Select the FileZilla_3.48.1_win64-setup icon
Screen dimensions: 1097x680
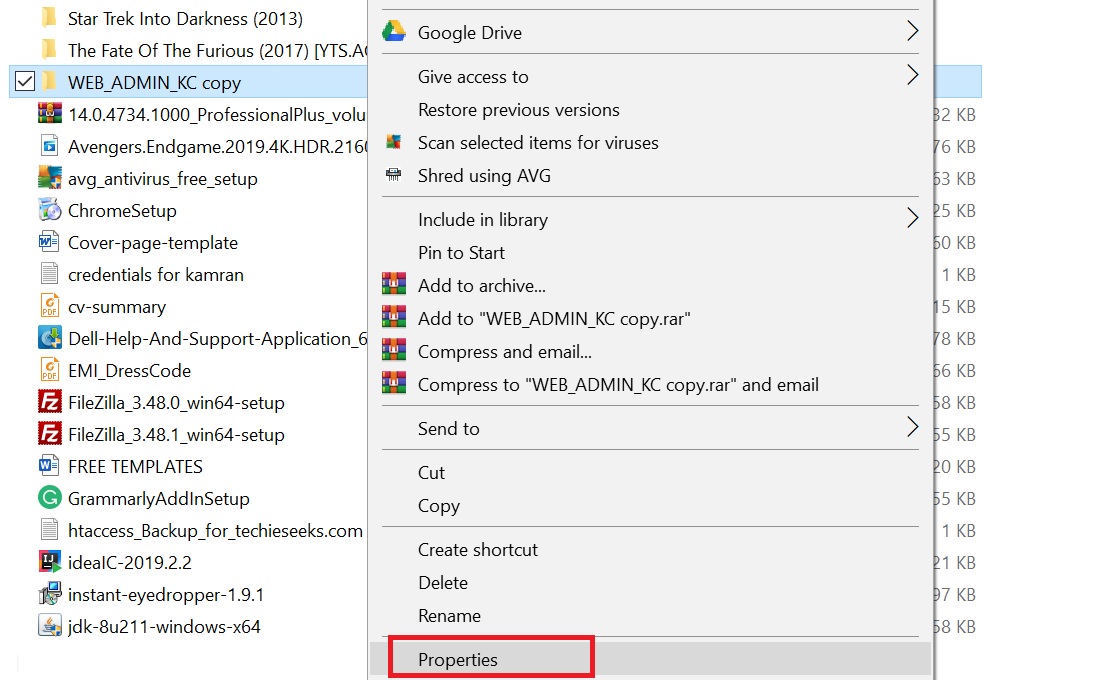click(x=49, y=434)
